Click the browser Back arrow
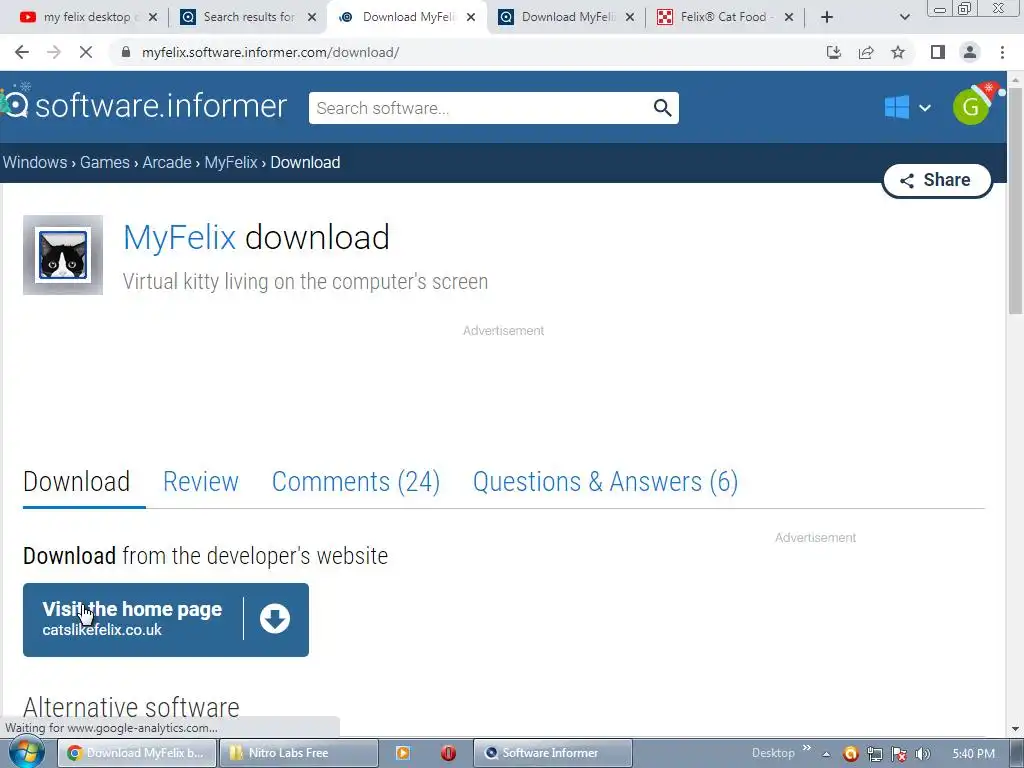Viewport: 1024px width, 768px height. coord(22,52)
